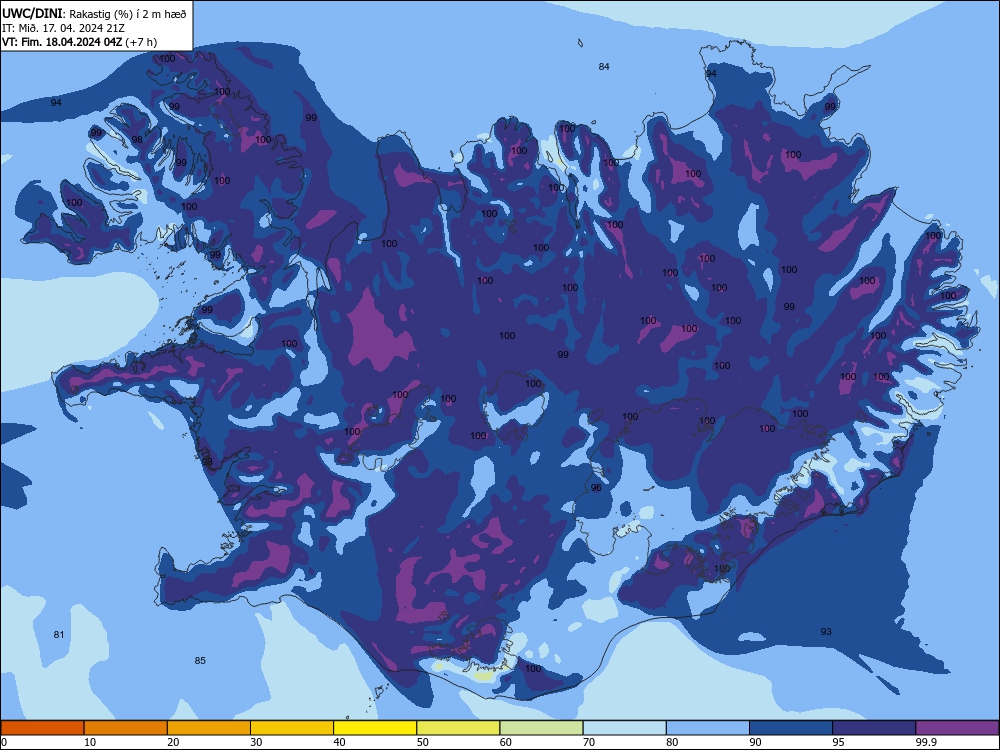Select the 'VT: Fim. 18.04.2024 04Z (+7 h)' line

point(80,42)
